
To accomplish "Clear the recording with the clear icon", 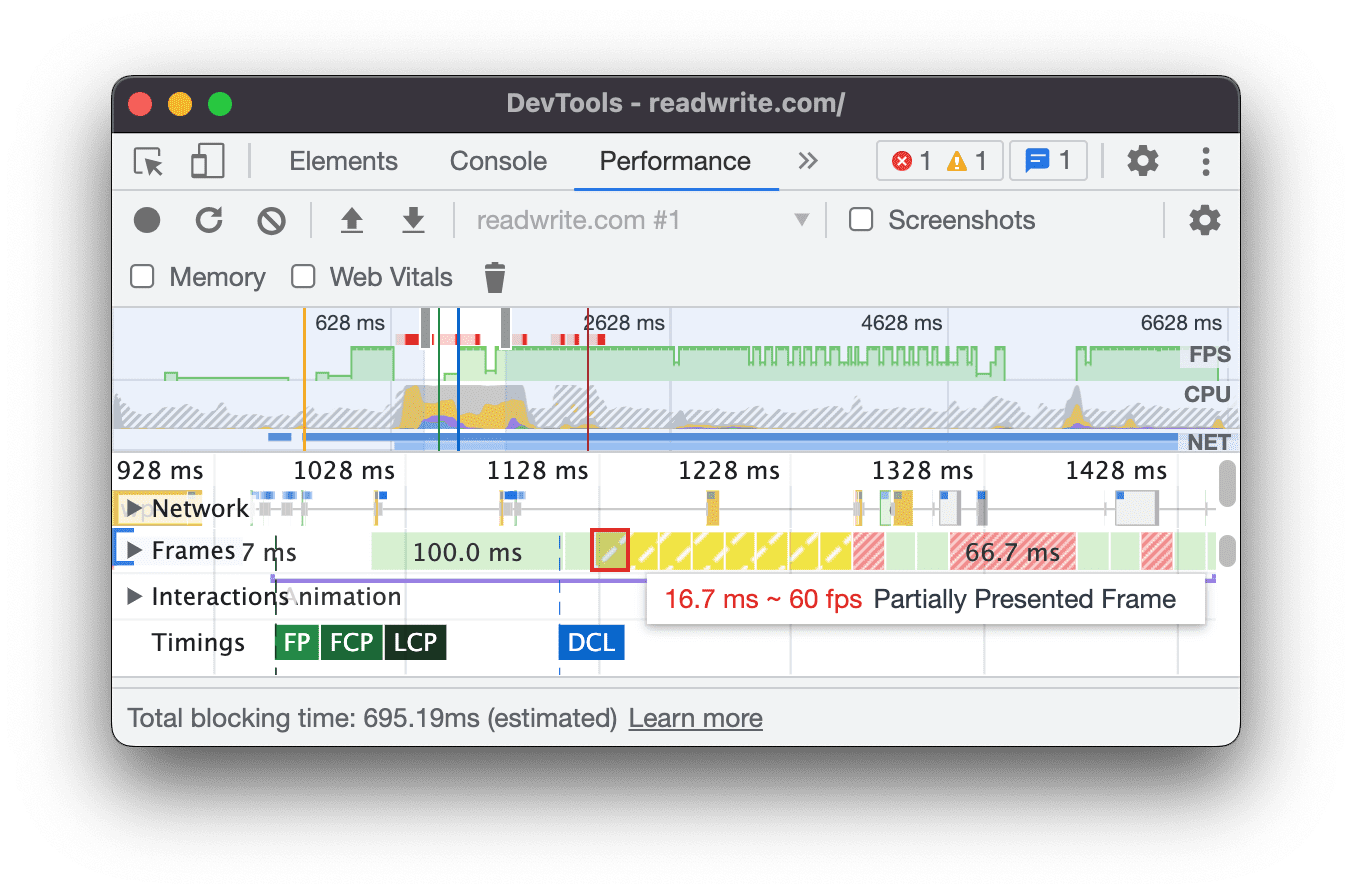I will 271,220.
